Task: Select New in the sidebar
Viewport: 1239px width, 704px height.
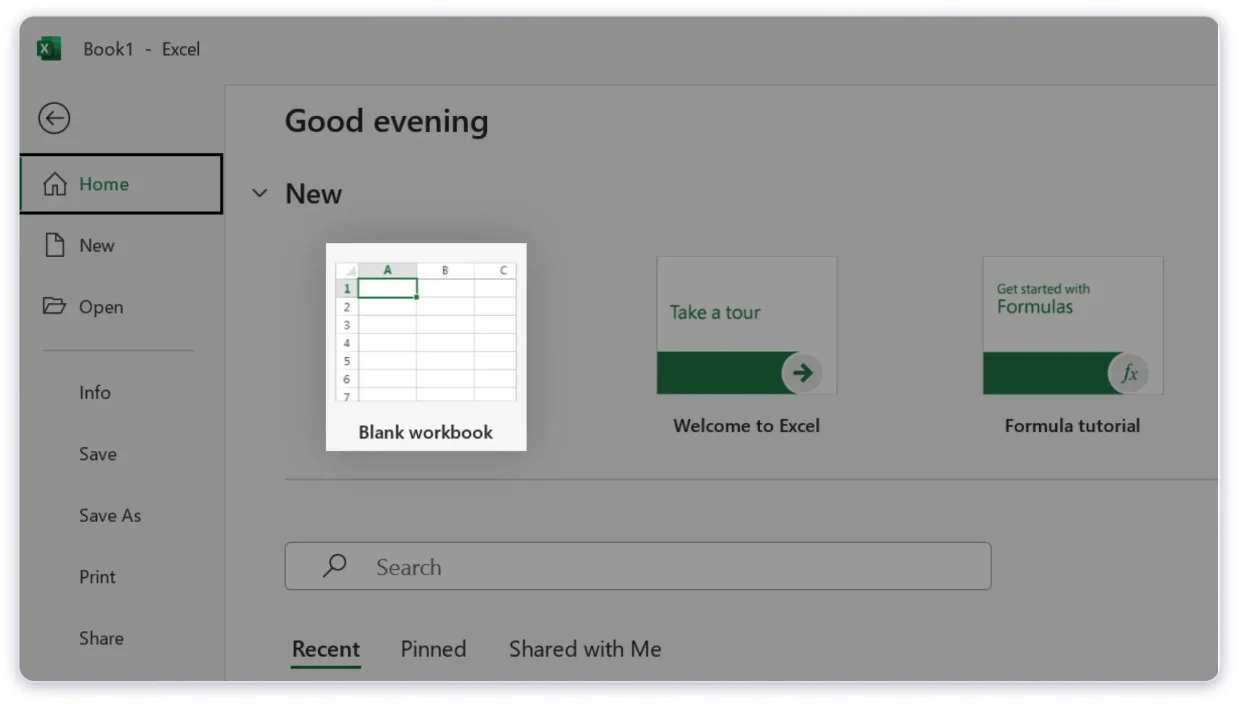Action: point(121,245)
